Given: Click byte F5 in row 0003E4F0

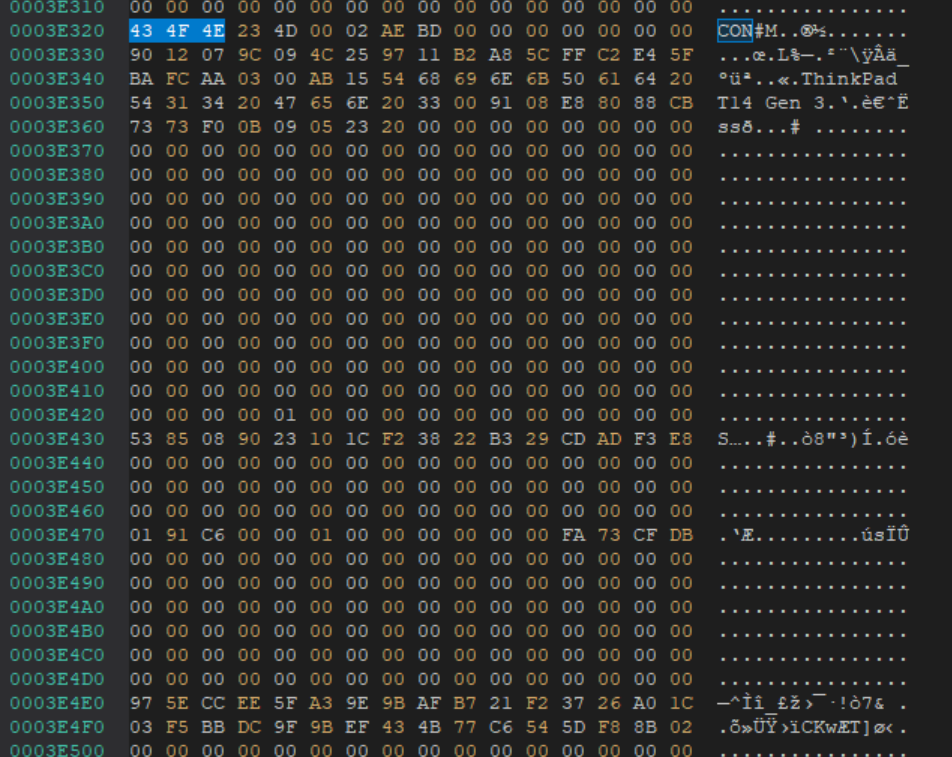Looking at the screenshot, I should tap(177, 727).
